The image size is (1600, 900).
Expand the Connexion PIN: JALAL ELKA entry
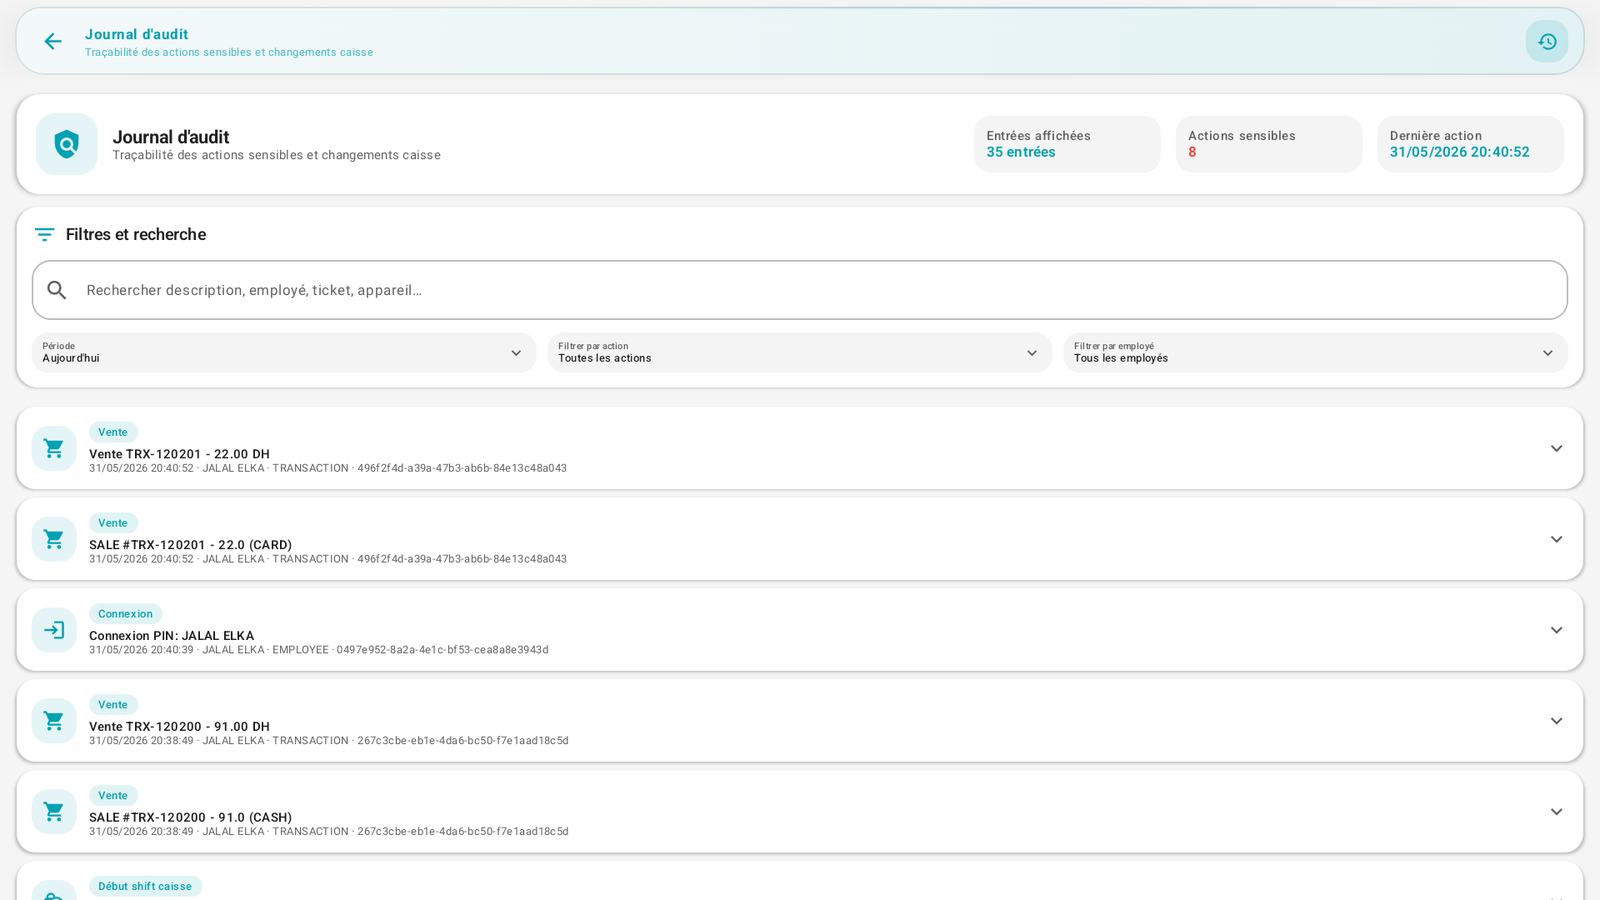click(x=1556, y=630)
